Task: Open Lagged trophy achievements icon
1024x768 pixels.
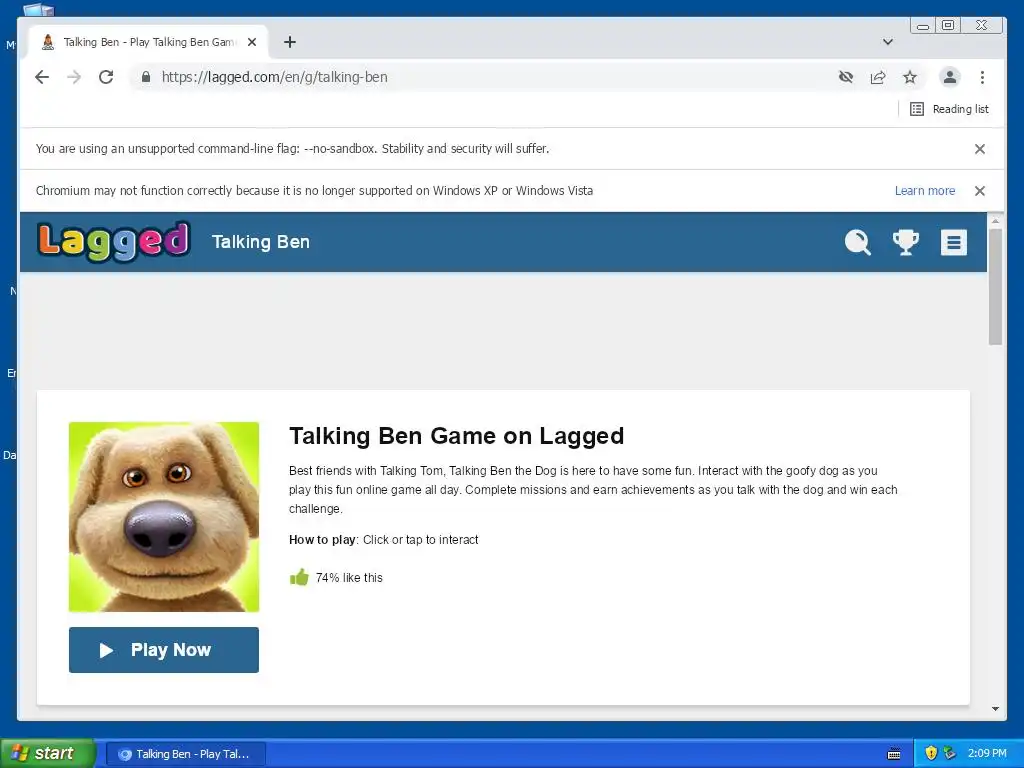Action: 906,242
